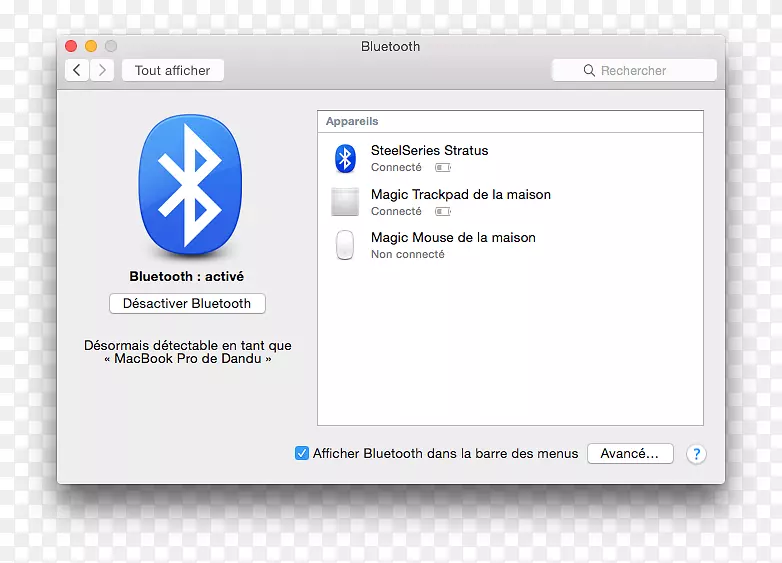Click the Non connecté status text
Screen dimensions: 782x563
pos(407,254)
